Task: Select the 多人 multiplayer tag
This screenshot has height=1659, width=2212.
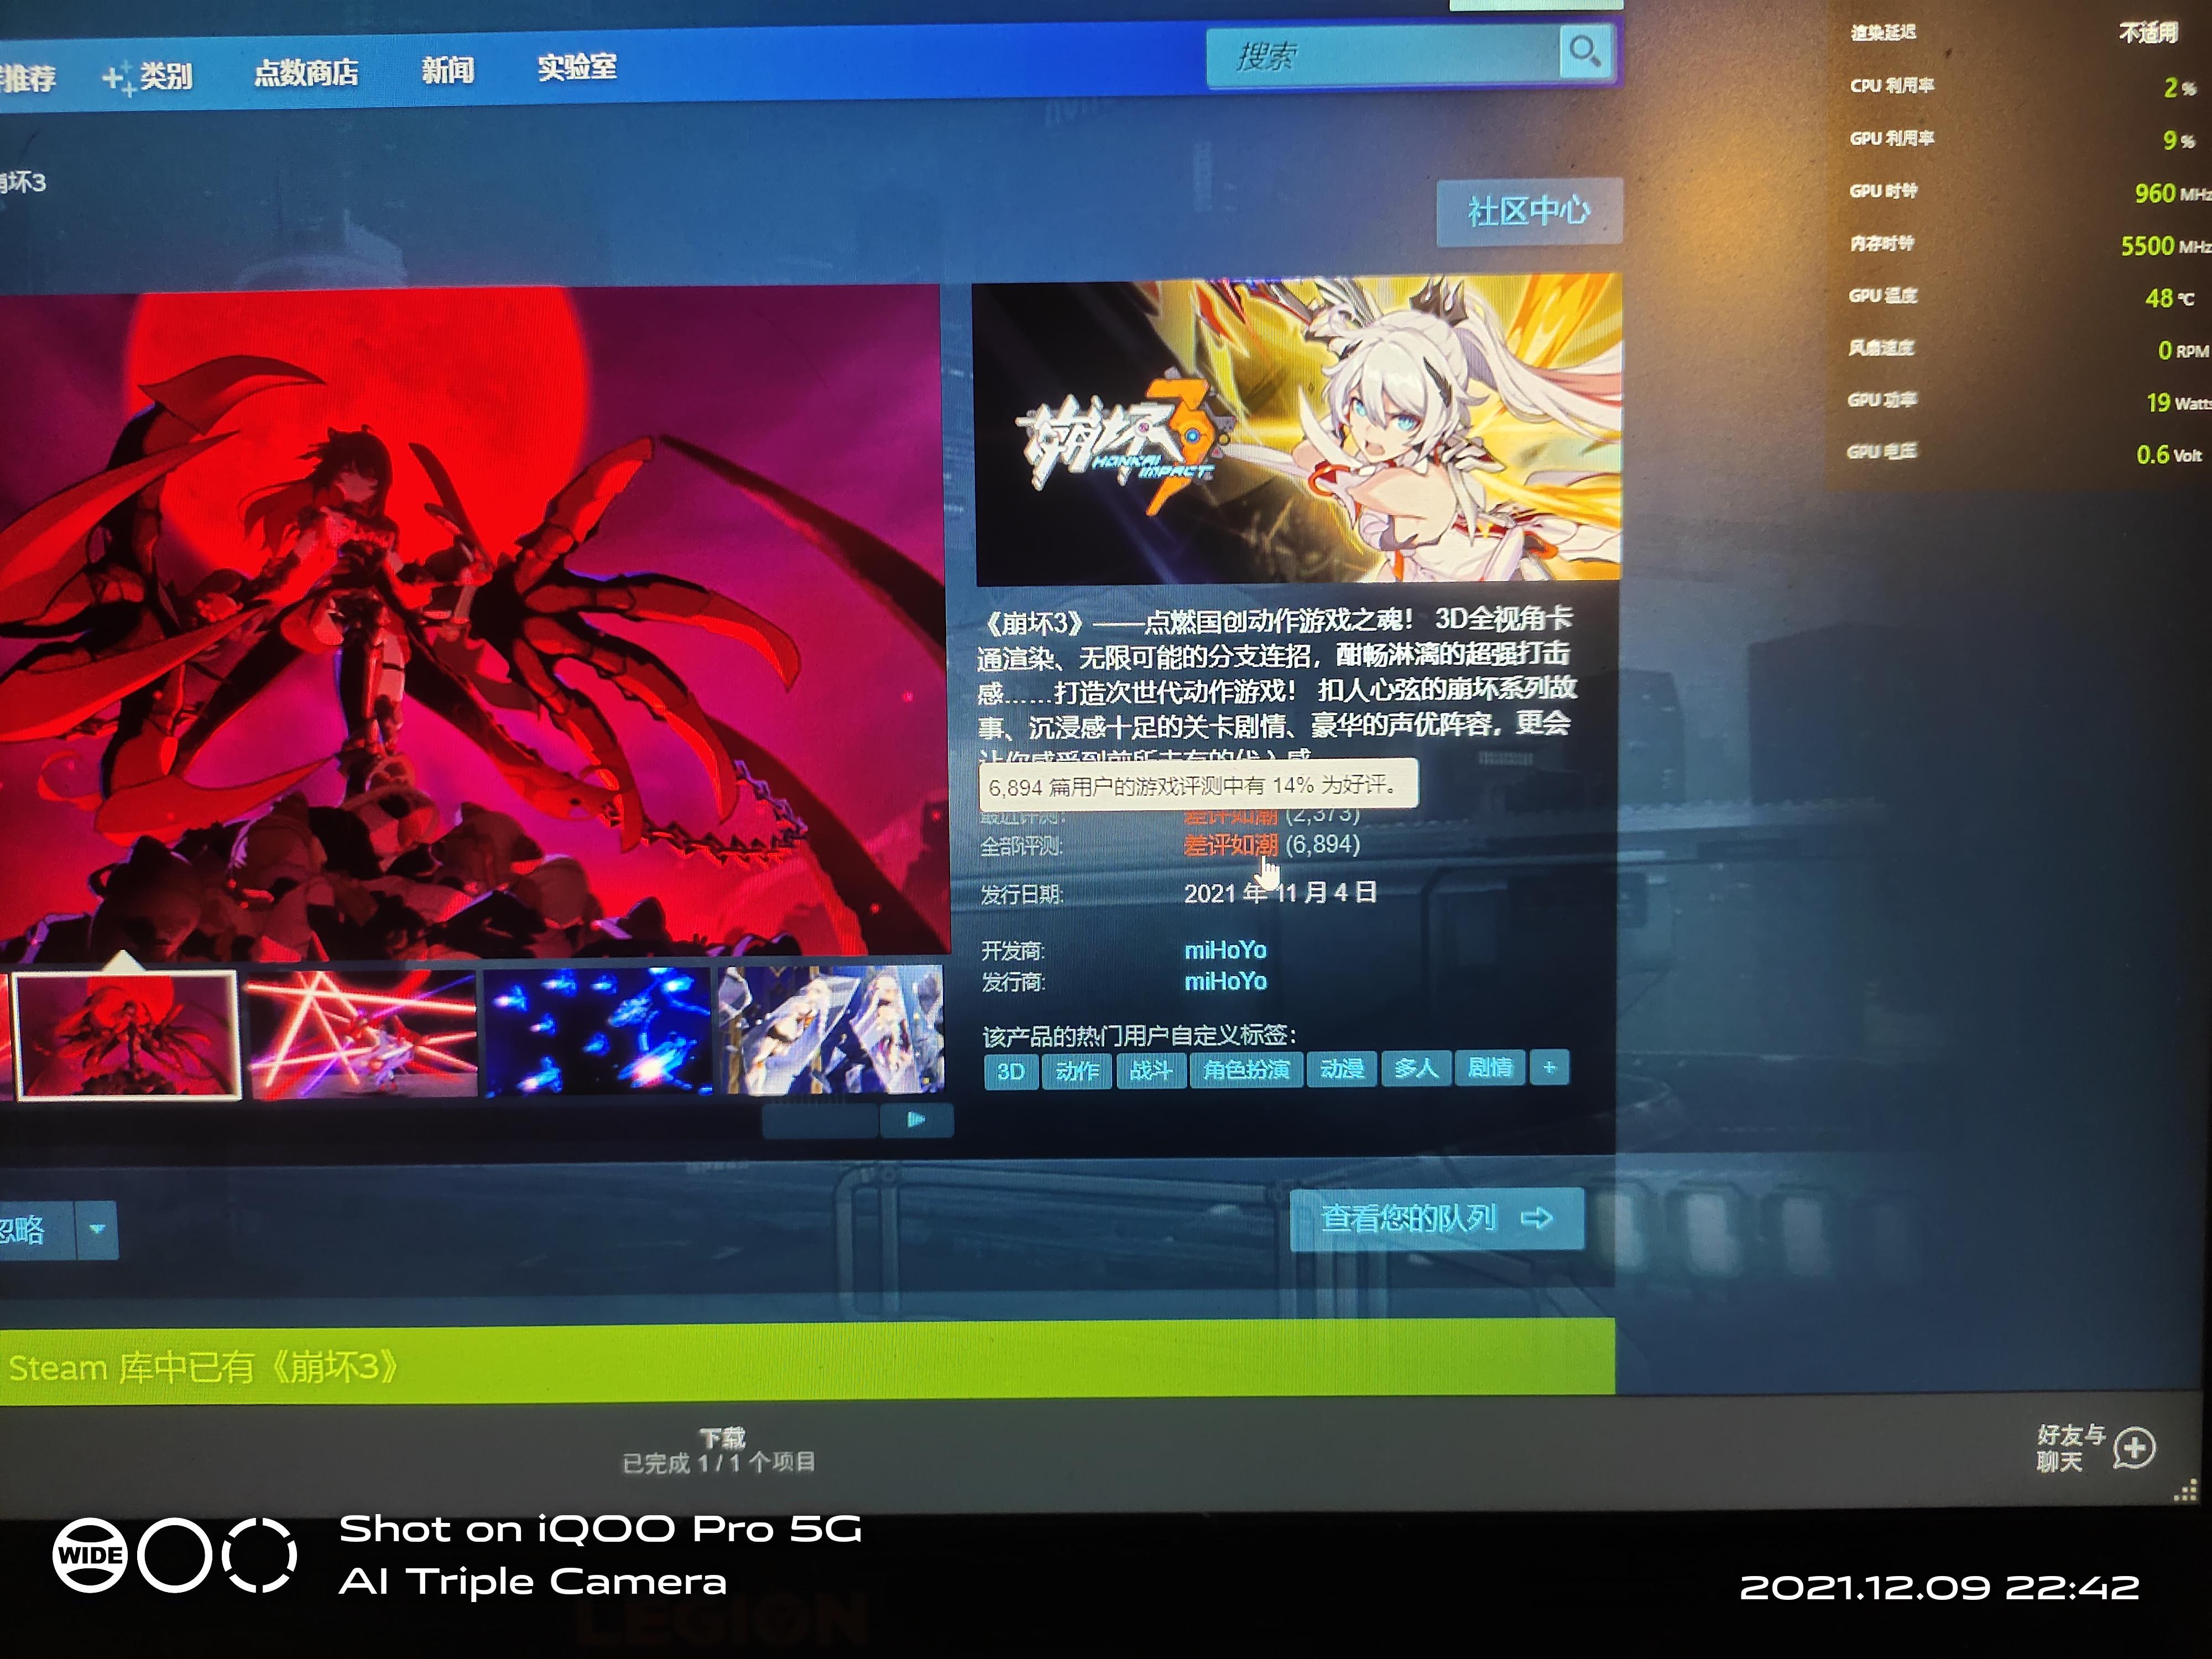Action: click(x=1416, y=1068)
